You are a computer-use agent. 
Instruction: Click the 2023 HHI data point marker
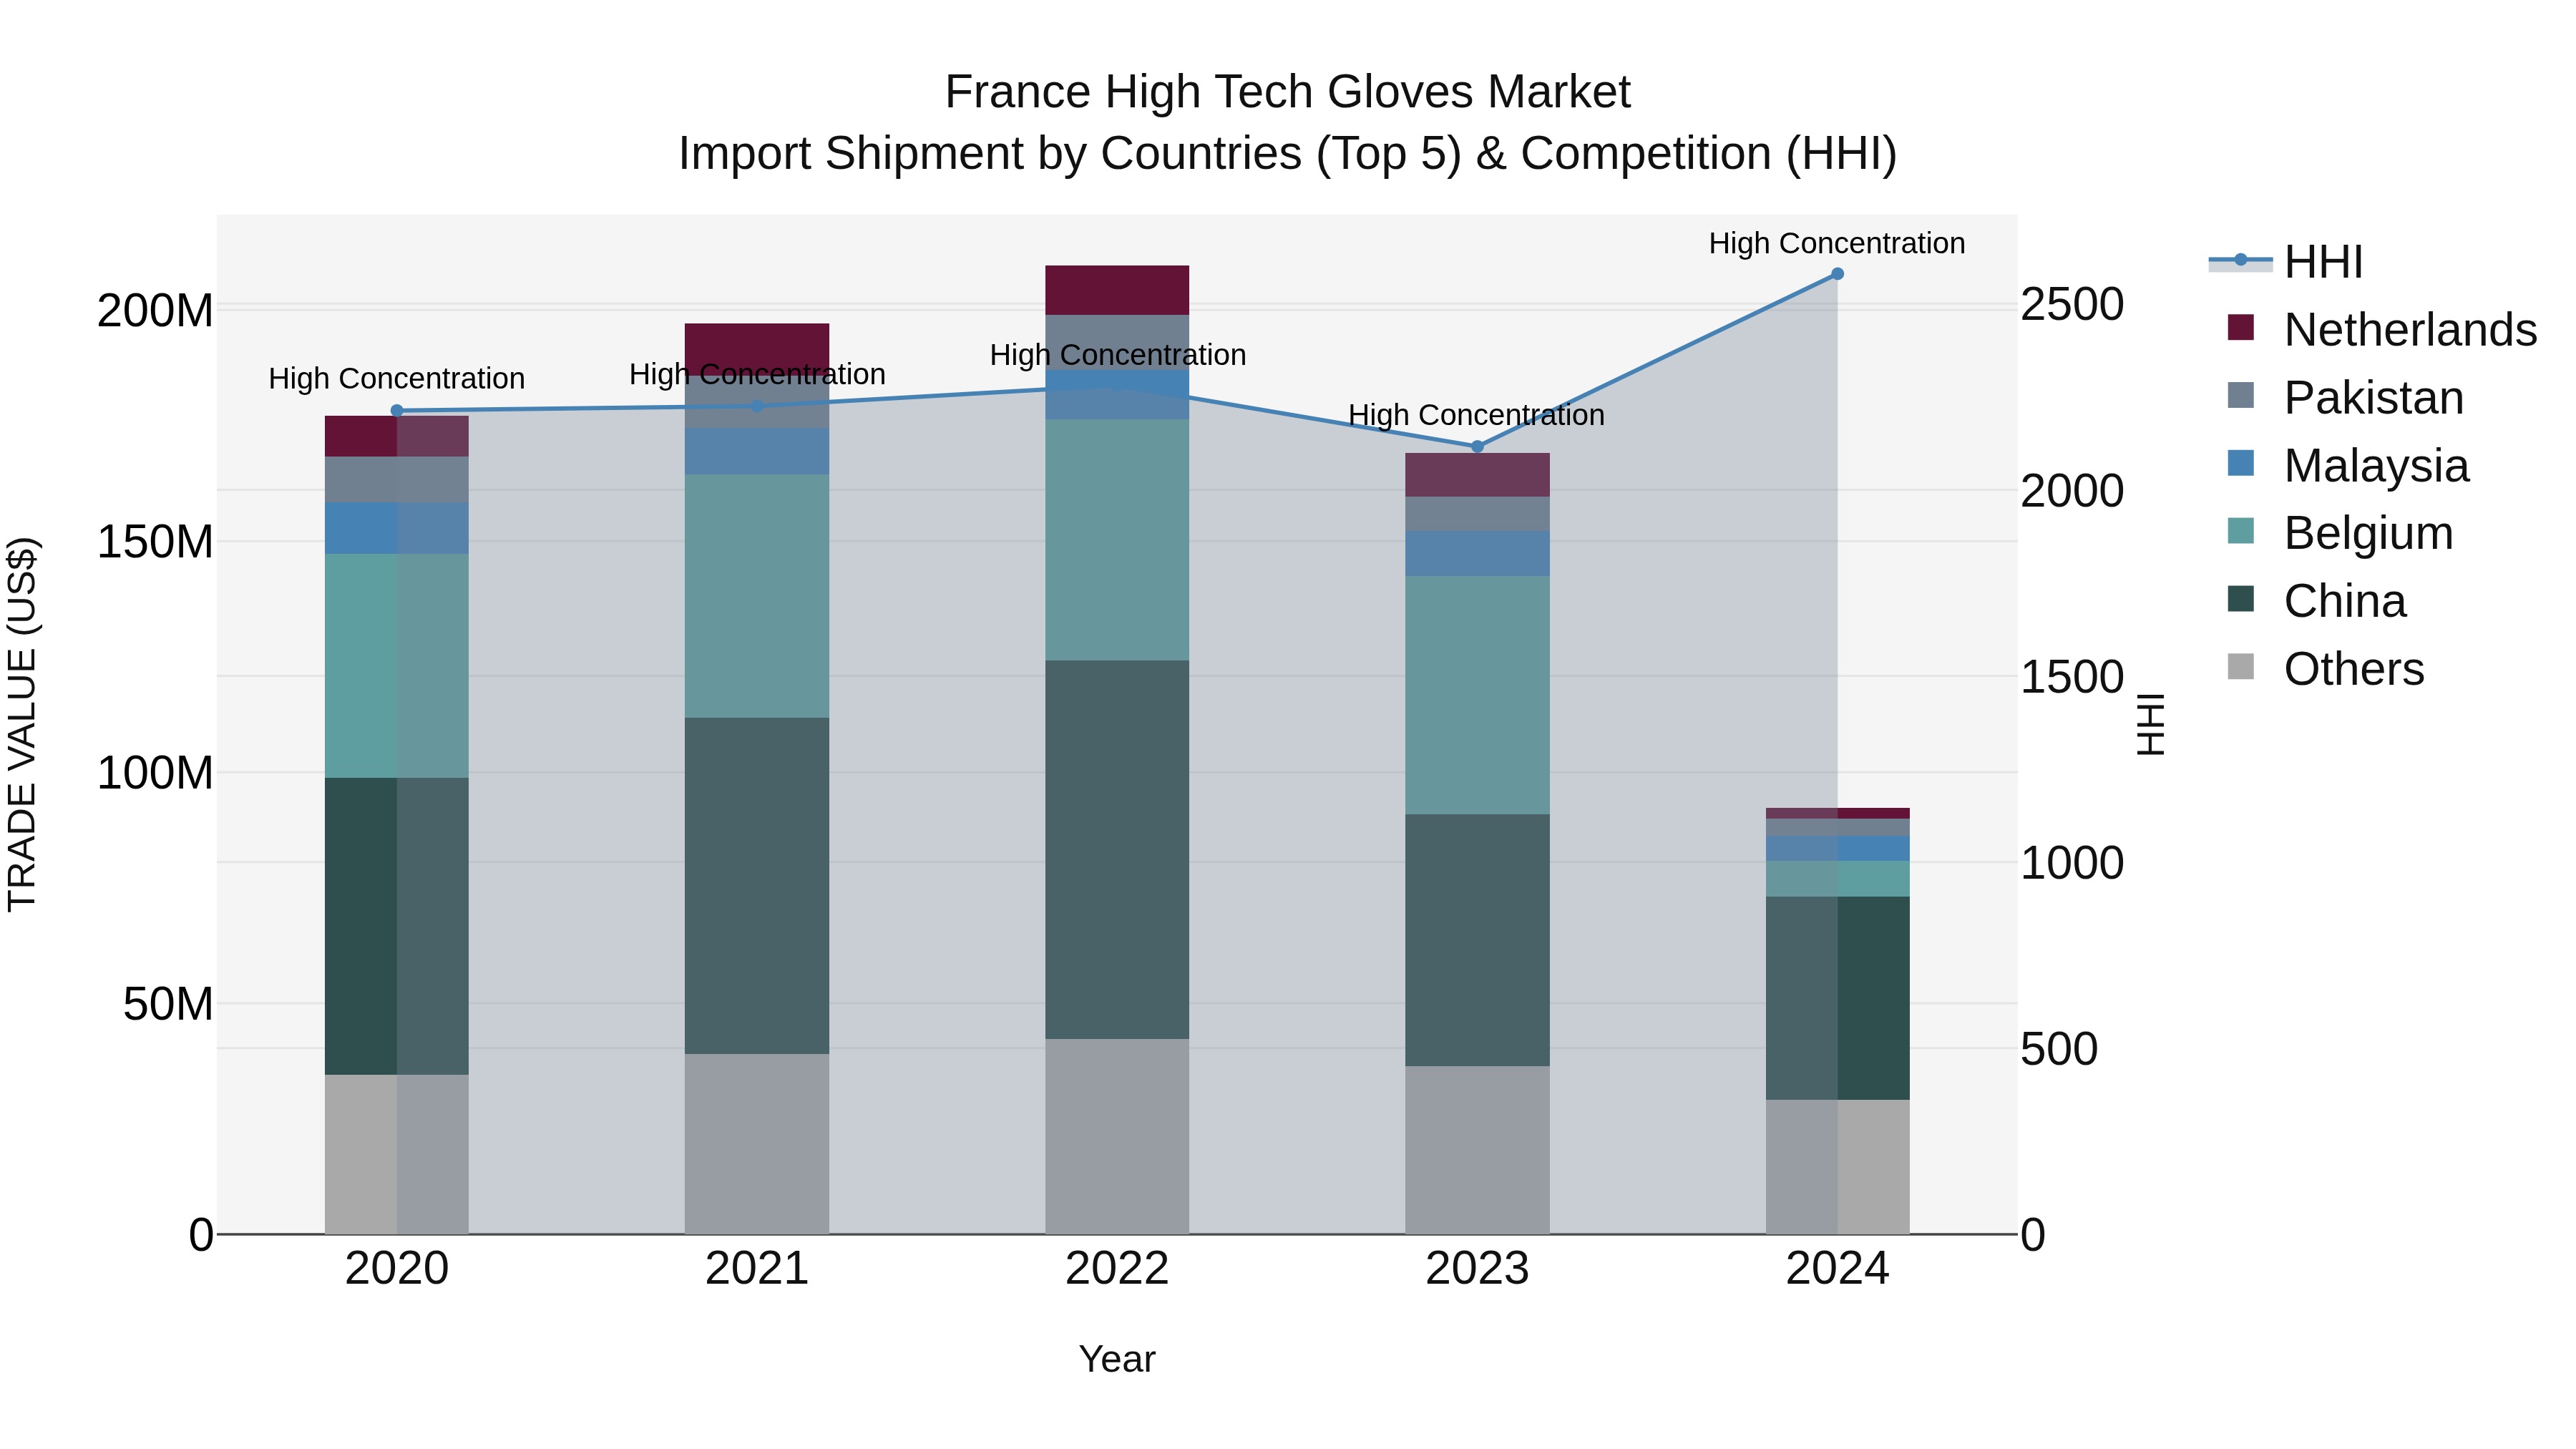1477,447
